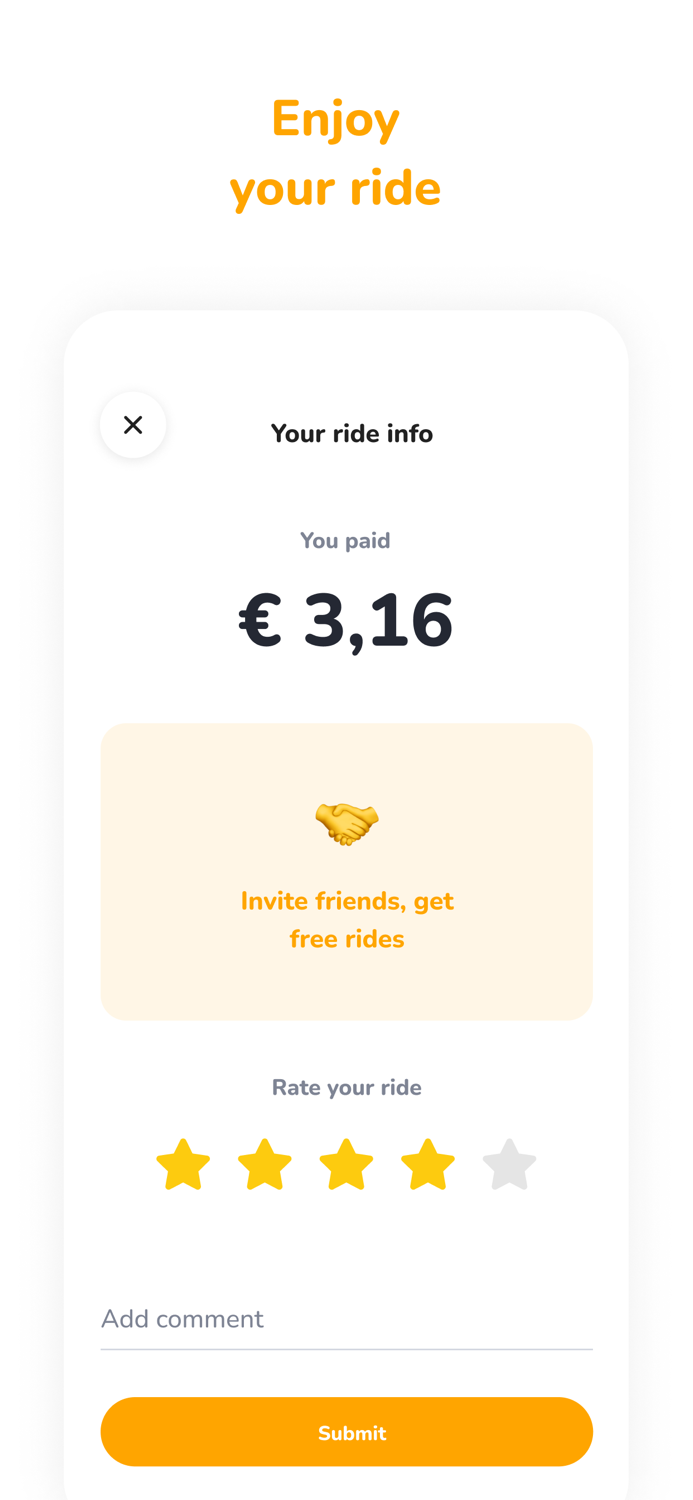The height and width of the screenshot is (1500, 693).
Task: Tap the handshake emoji icon
Action: [347, 818]
